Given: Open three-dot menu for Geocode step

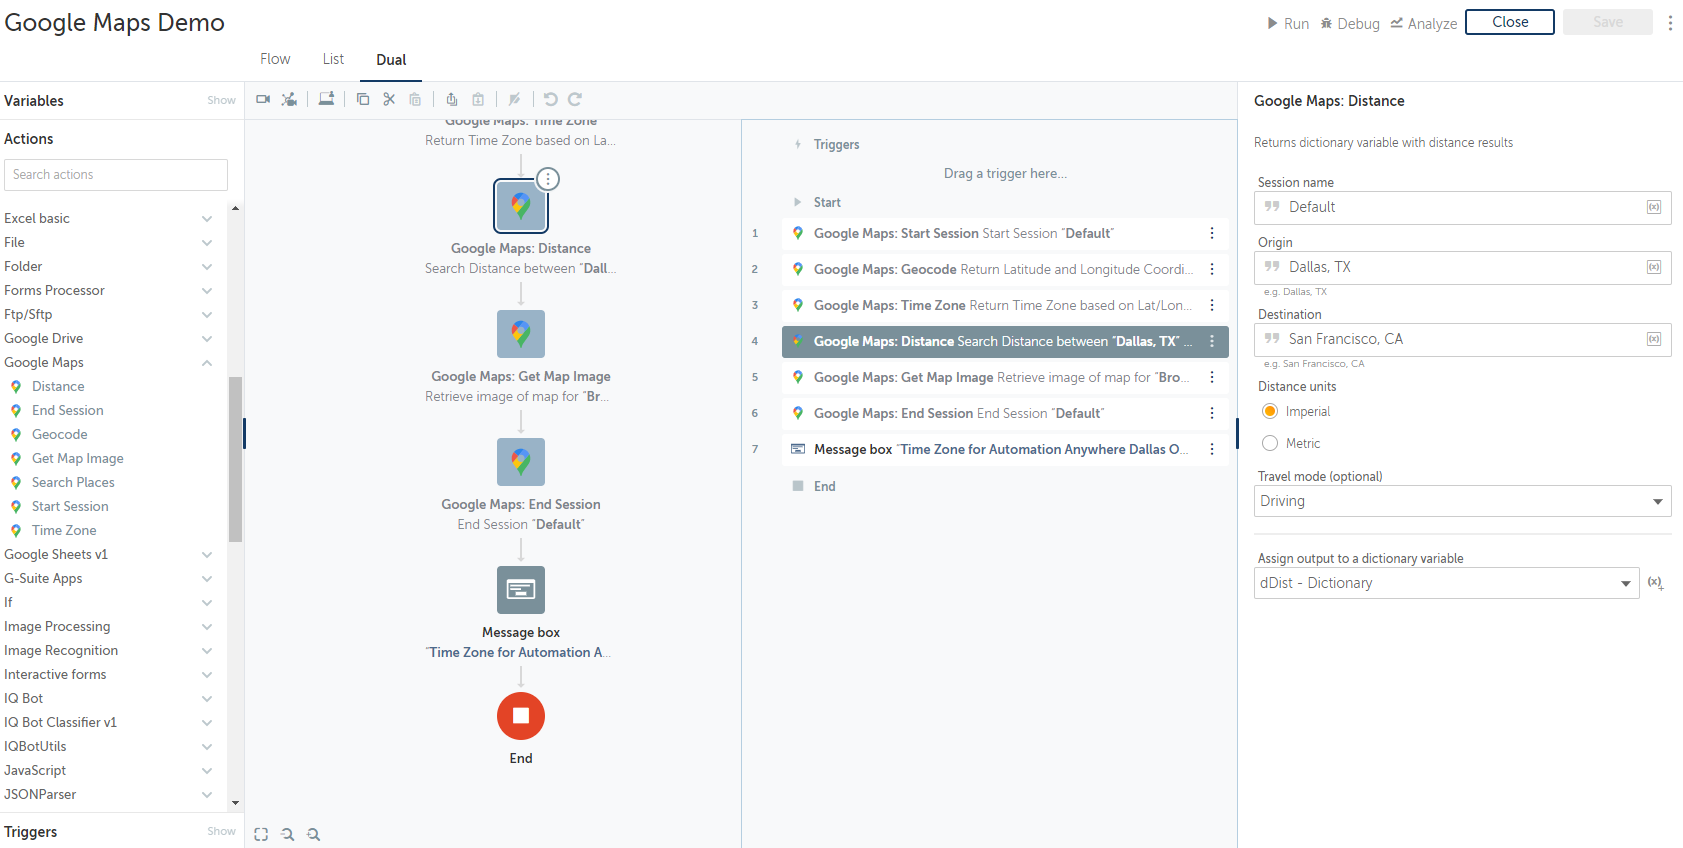Looking at the screenshot, I should (x=1212, y=269).
